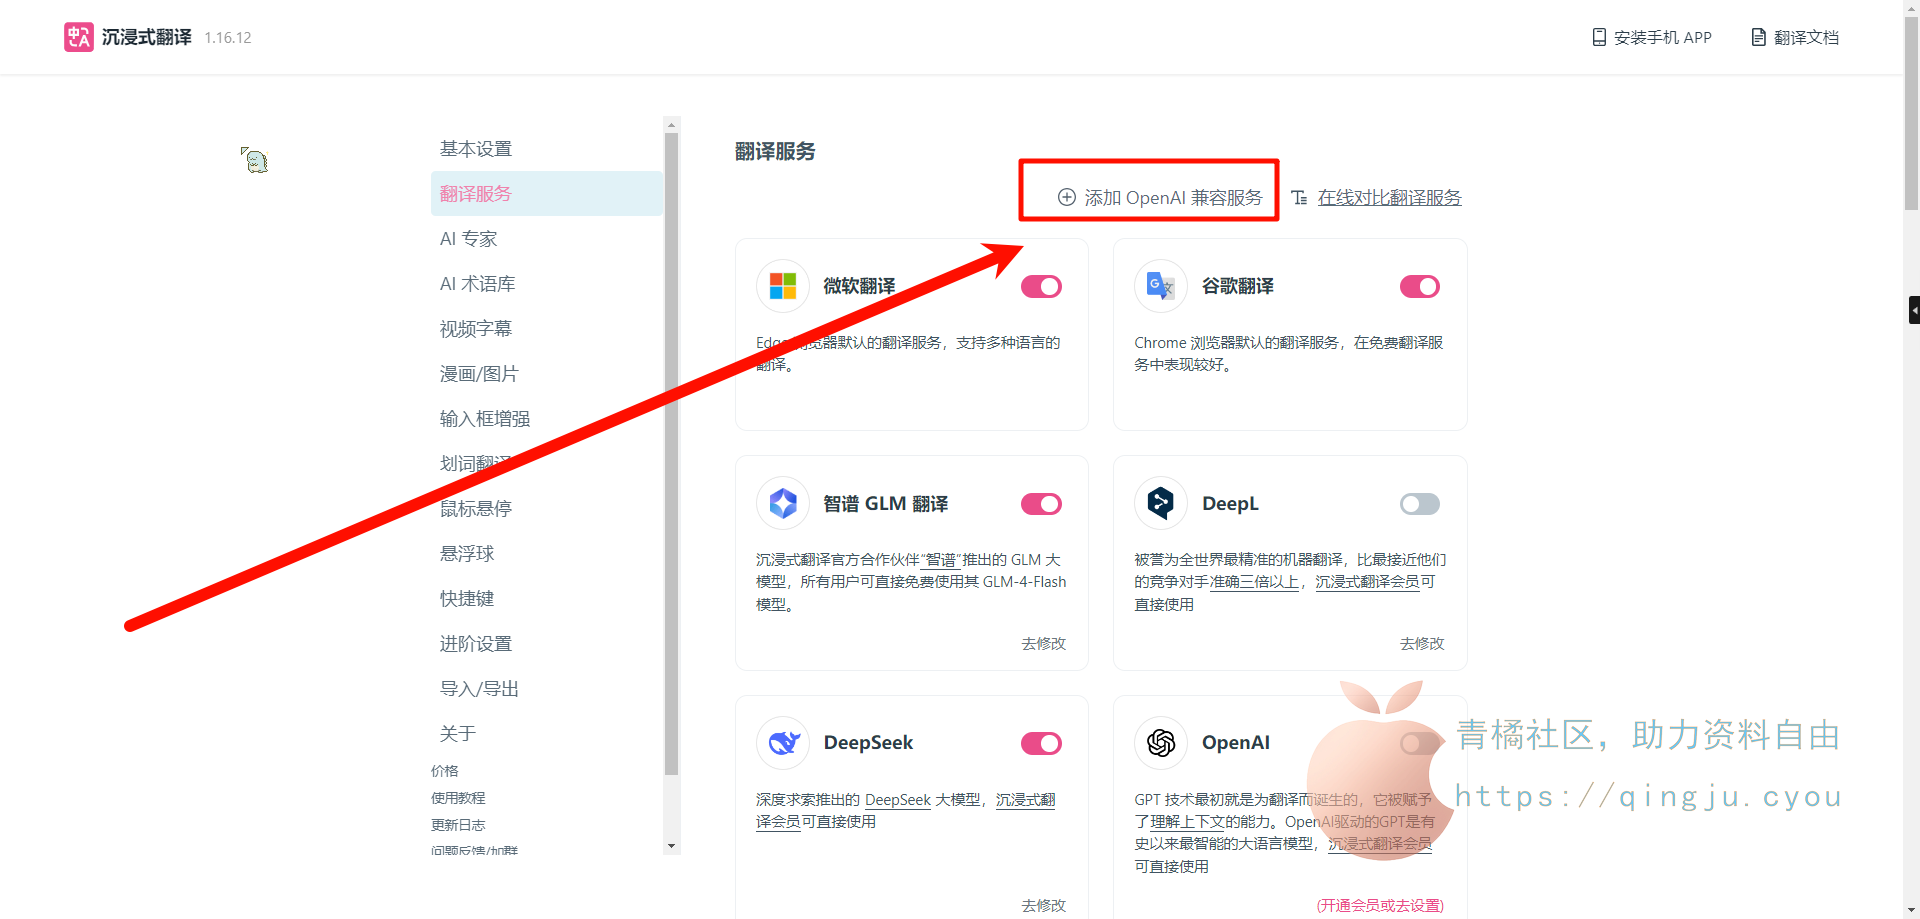Click 去修改 on the 智谱 GLM card
Screen dimensions: 1920x919
point(1044,644)
